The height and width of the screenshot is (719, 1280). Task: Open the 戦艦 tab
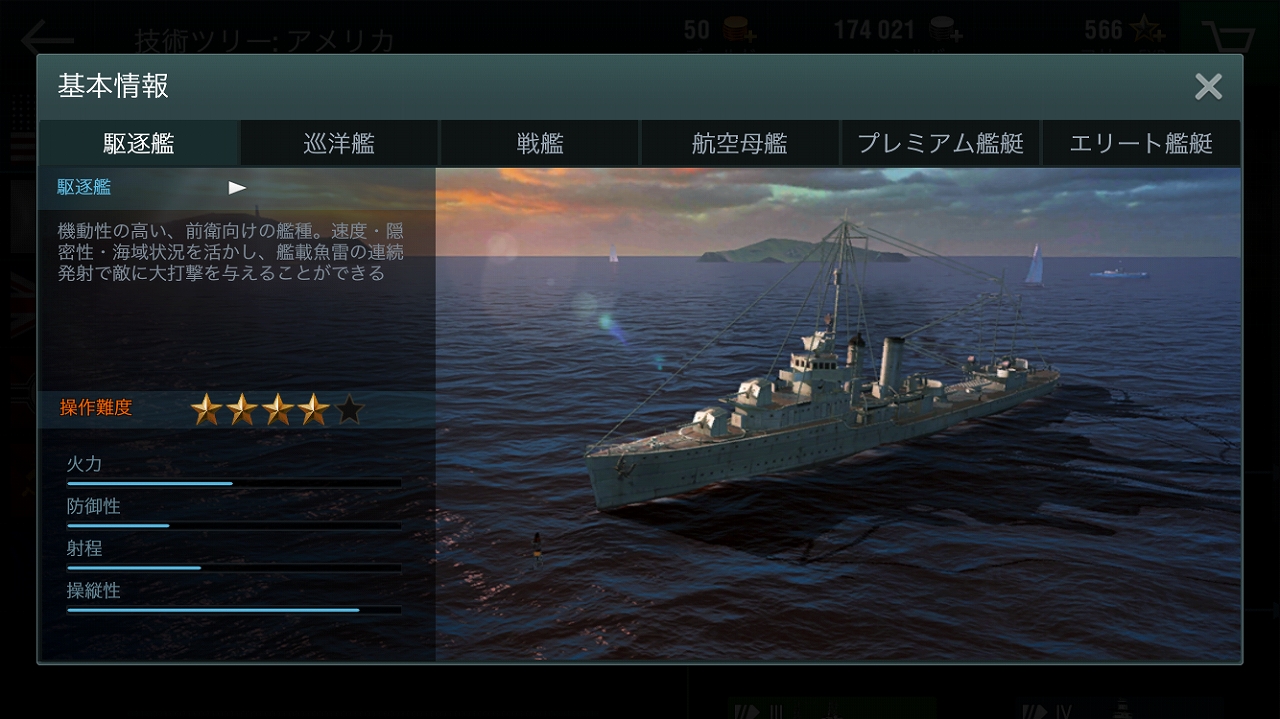click(540, 143)
